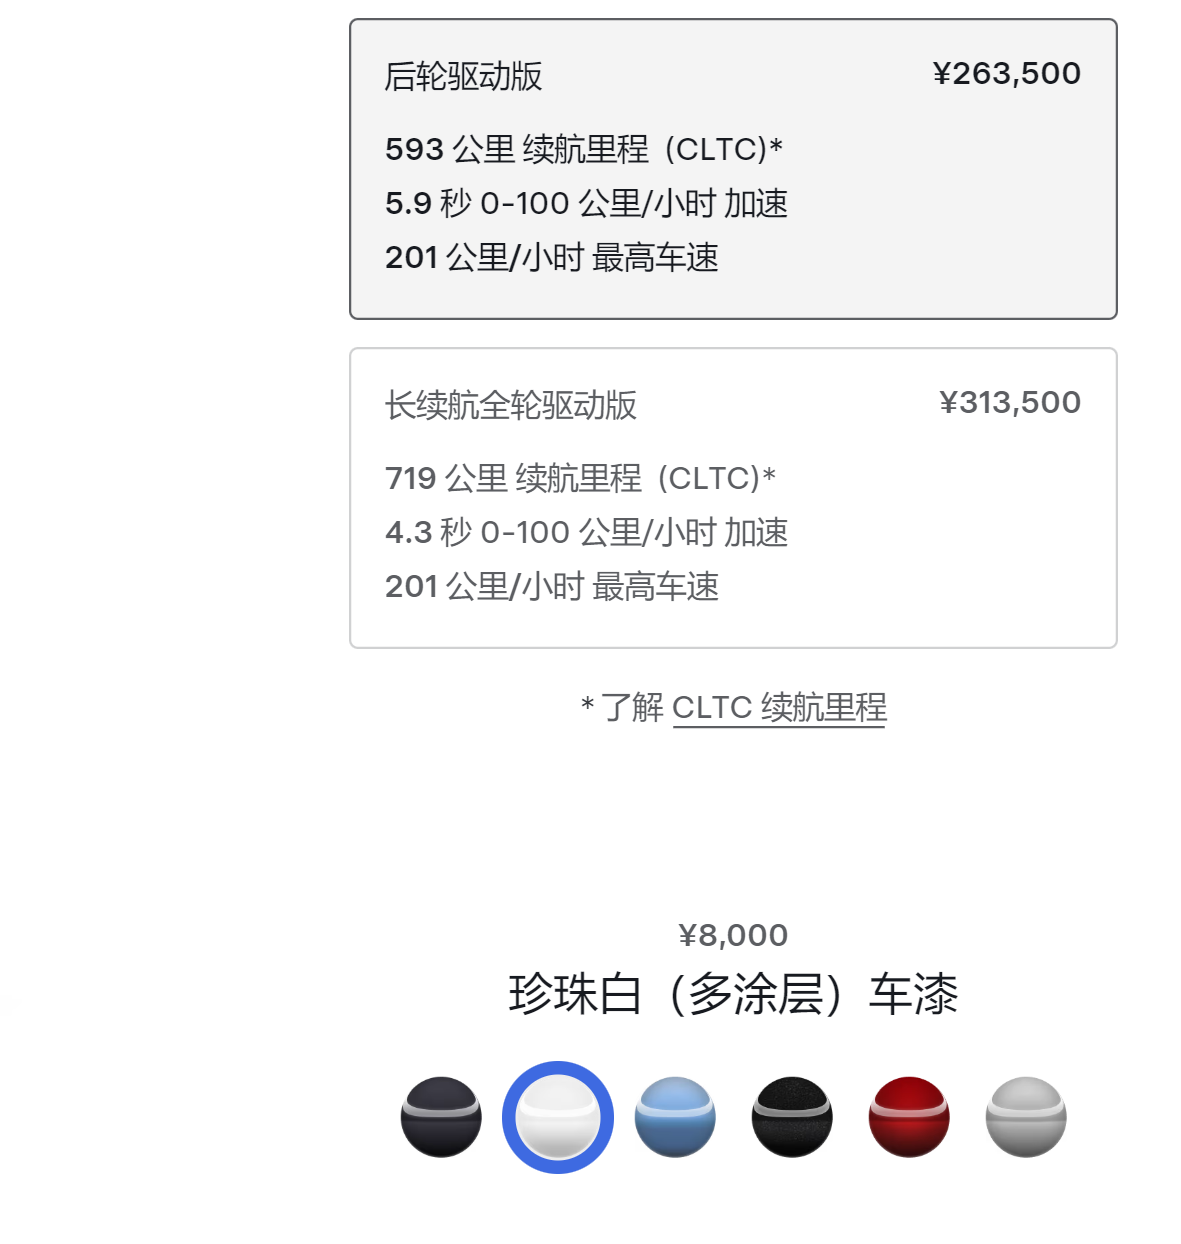
Task: Open the CLTC 续航里程 link
Action: (x=779, y=707)
